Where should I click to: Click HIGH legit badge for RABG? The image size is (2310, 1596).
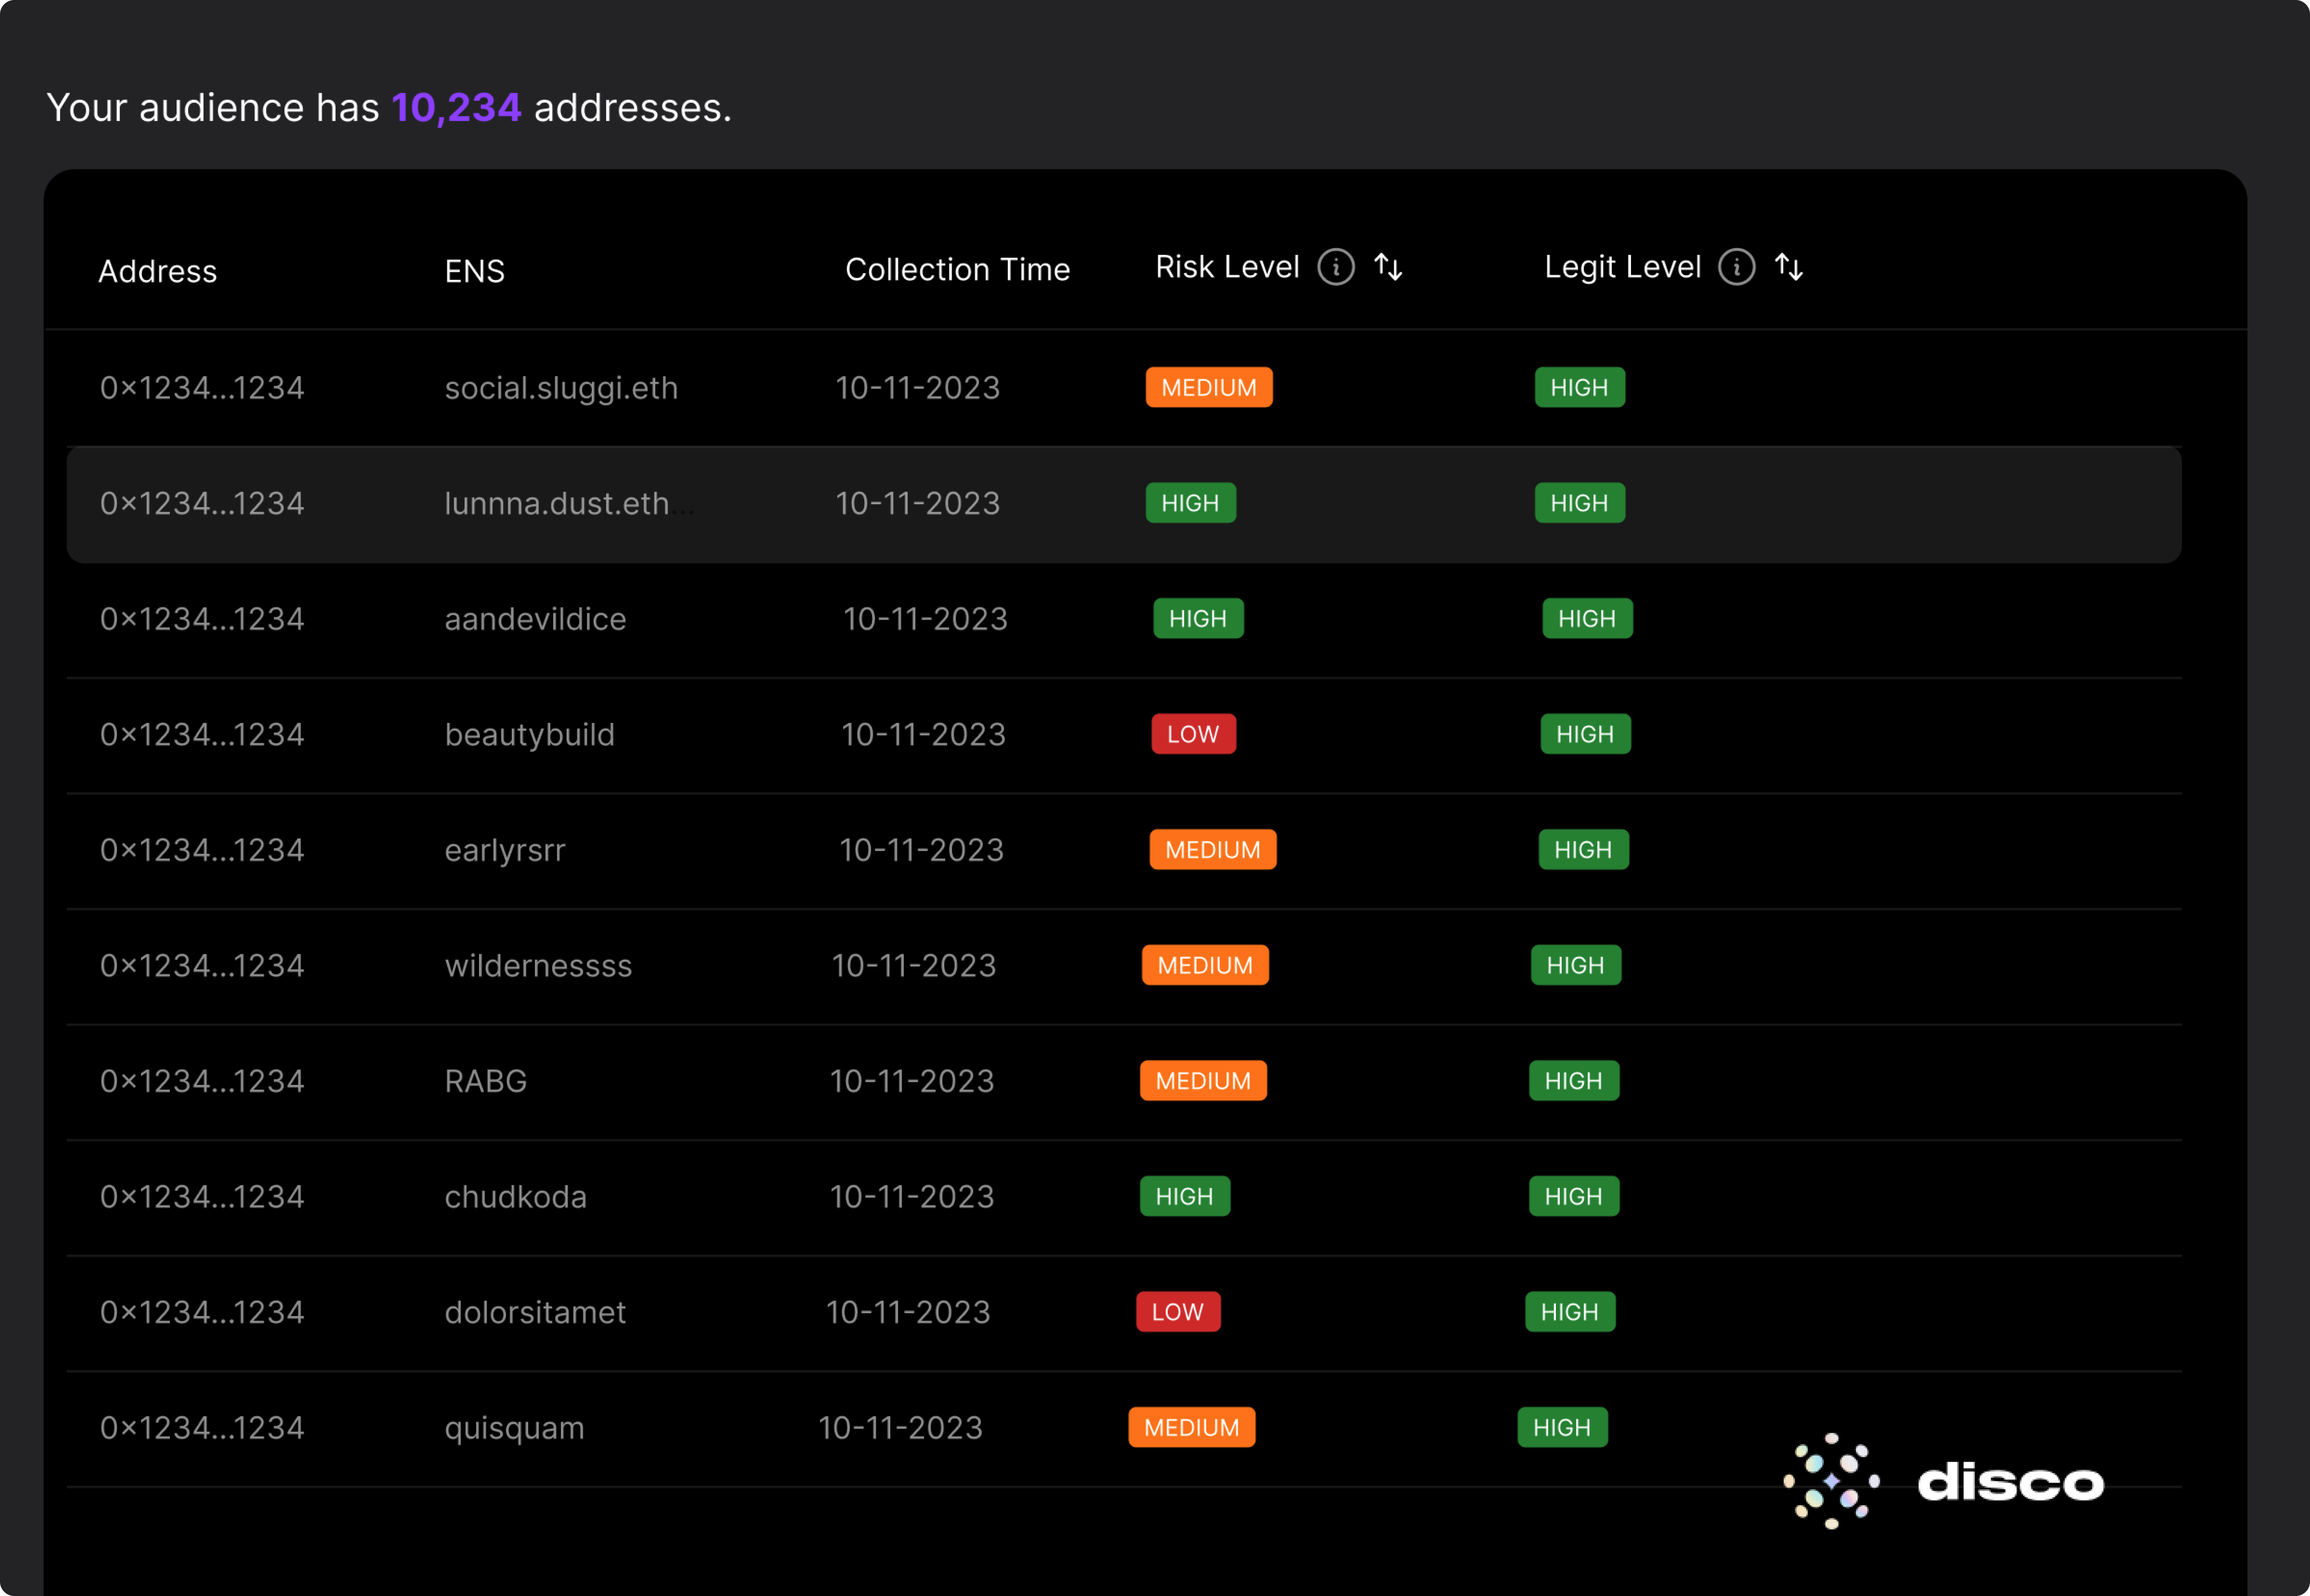click(x=1573, y=1080)
